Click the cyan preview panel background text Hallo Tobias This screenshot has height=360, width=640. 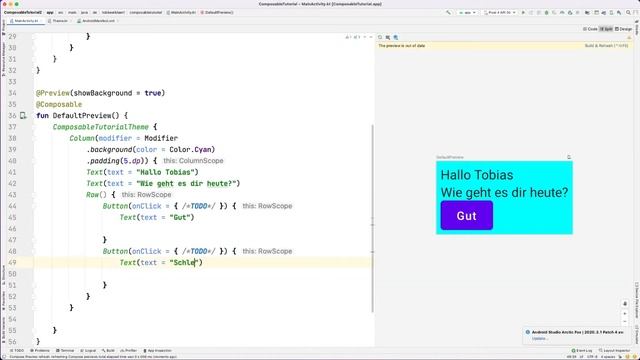(x=477, y=175)
